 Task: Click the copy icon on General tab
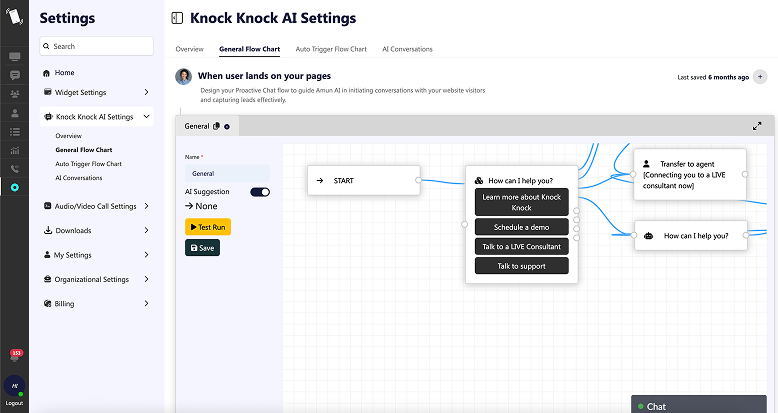pyautogui.click(x=217, y=126)
